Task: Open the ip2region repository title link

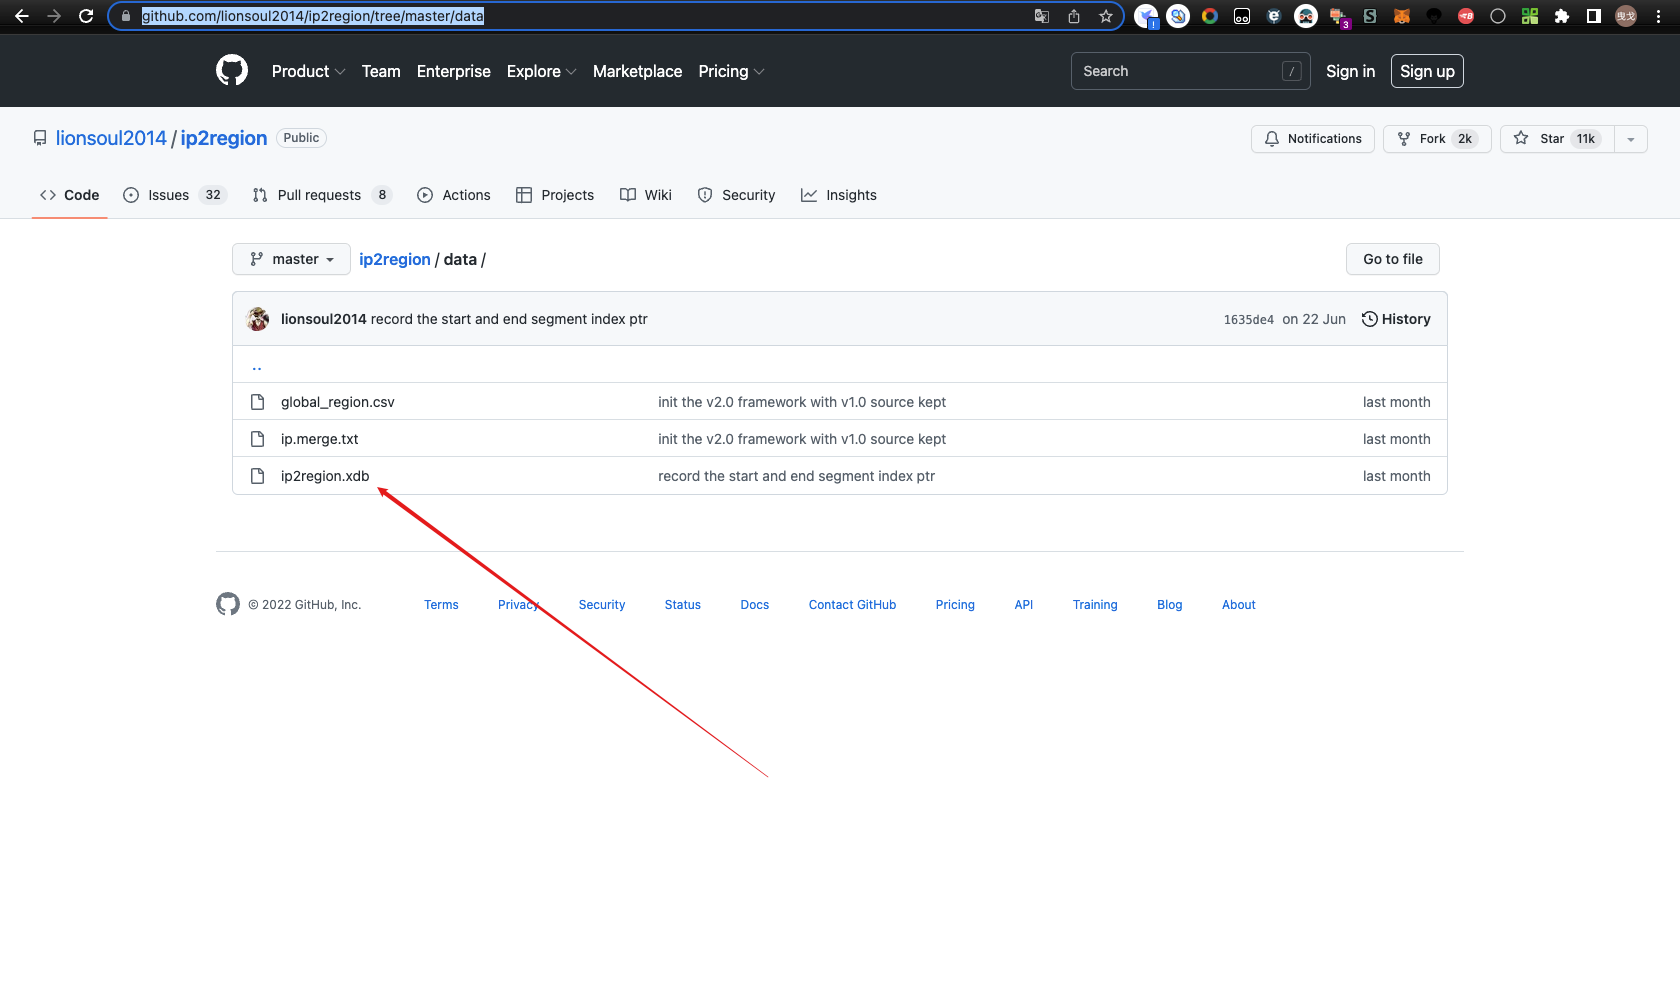Action: point(224,138)
